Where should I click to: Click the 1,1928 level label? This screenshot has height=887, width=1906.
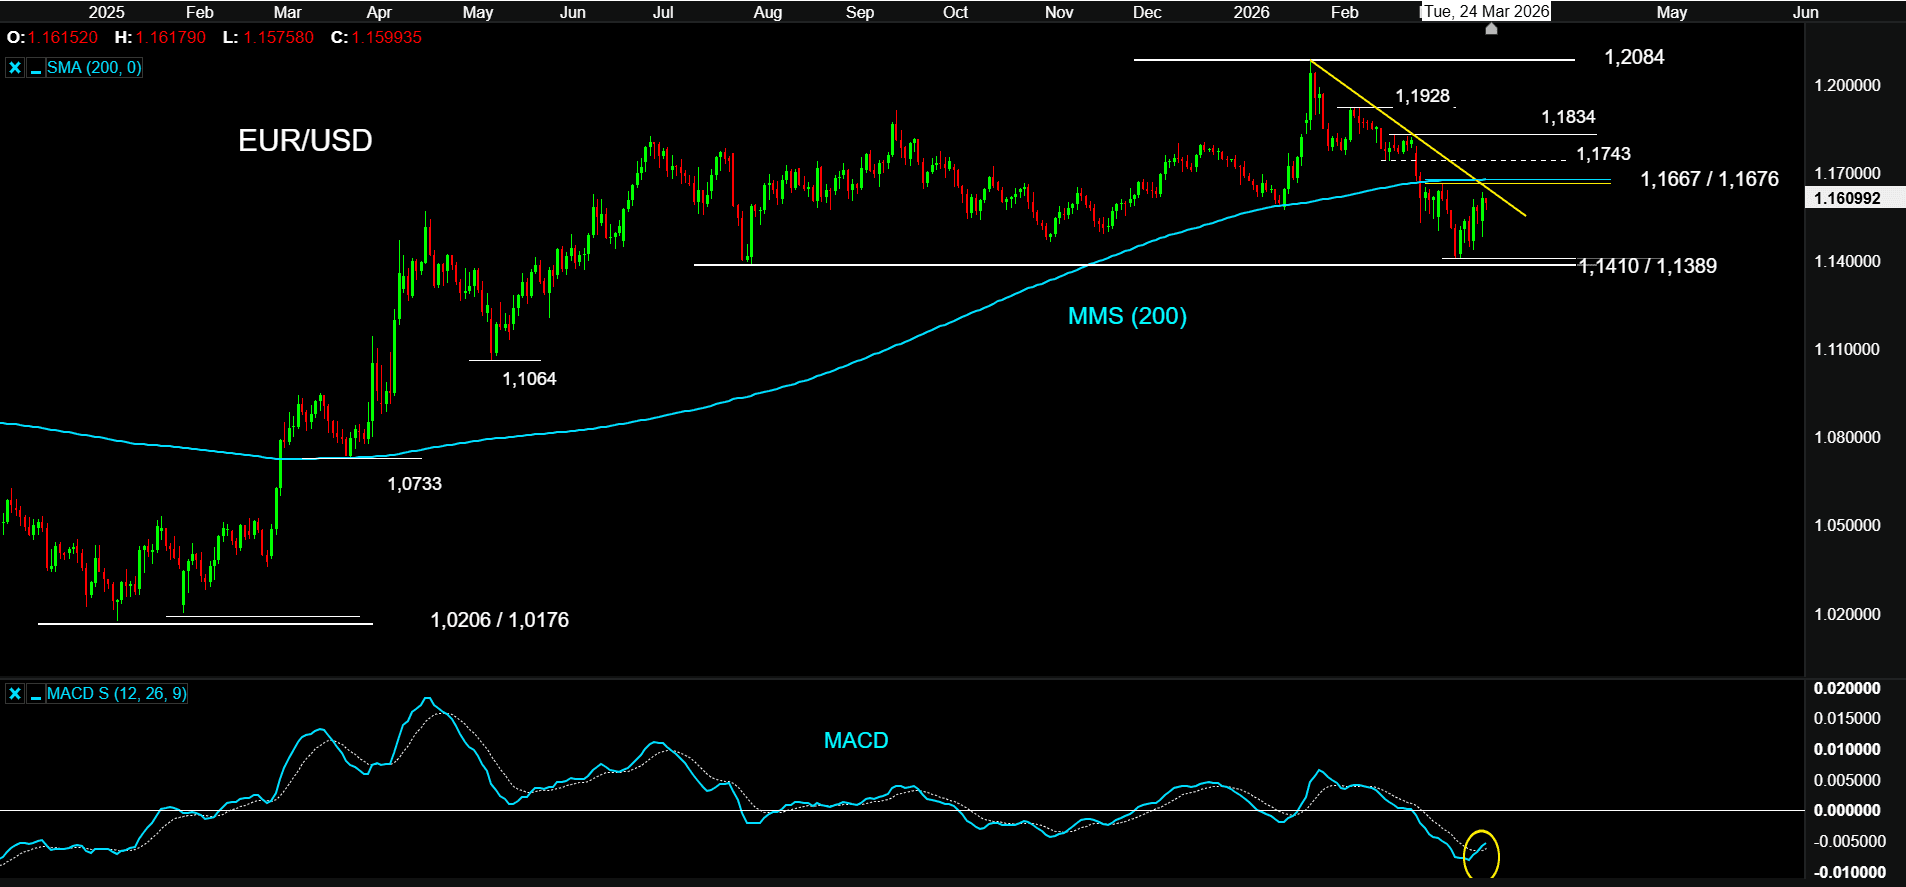pos(1422,96)
